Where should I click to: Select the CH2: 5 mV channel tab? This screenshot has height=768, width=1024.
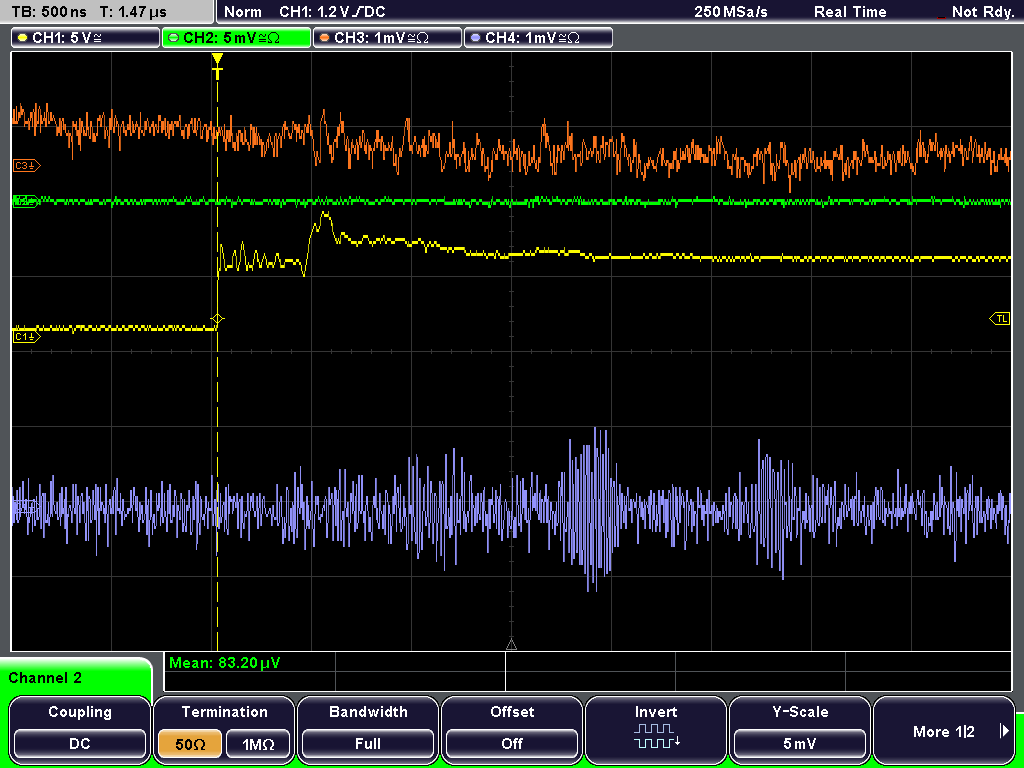[x=236, y=38]
